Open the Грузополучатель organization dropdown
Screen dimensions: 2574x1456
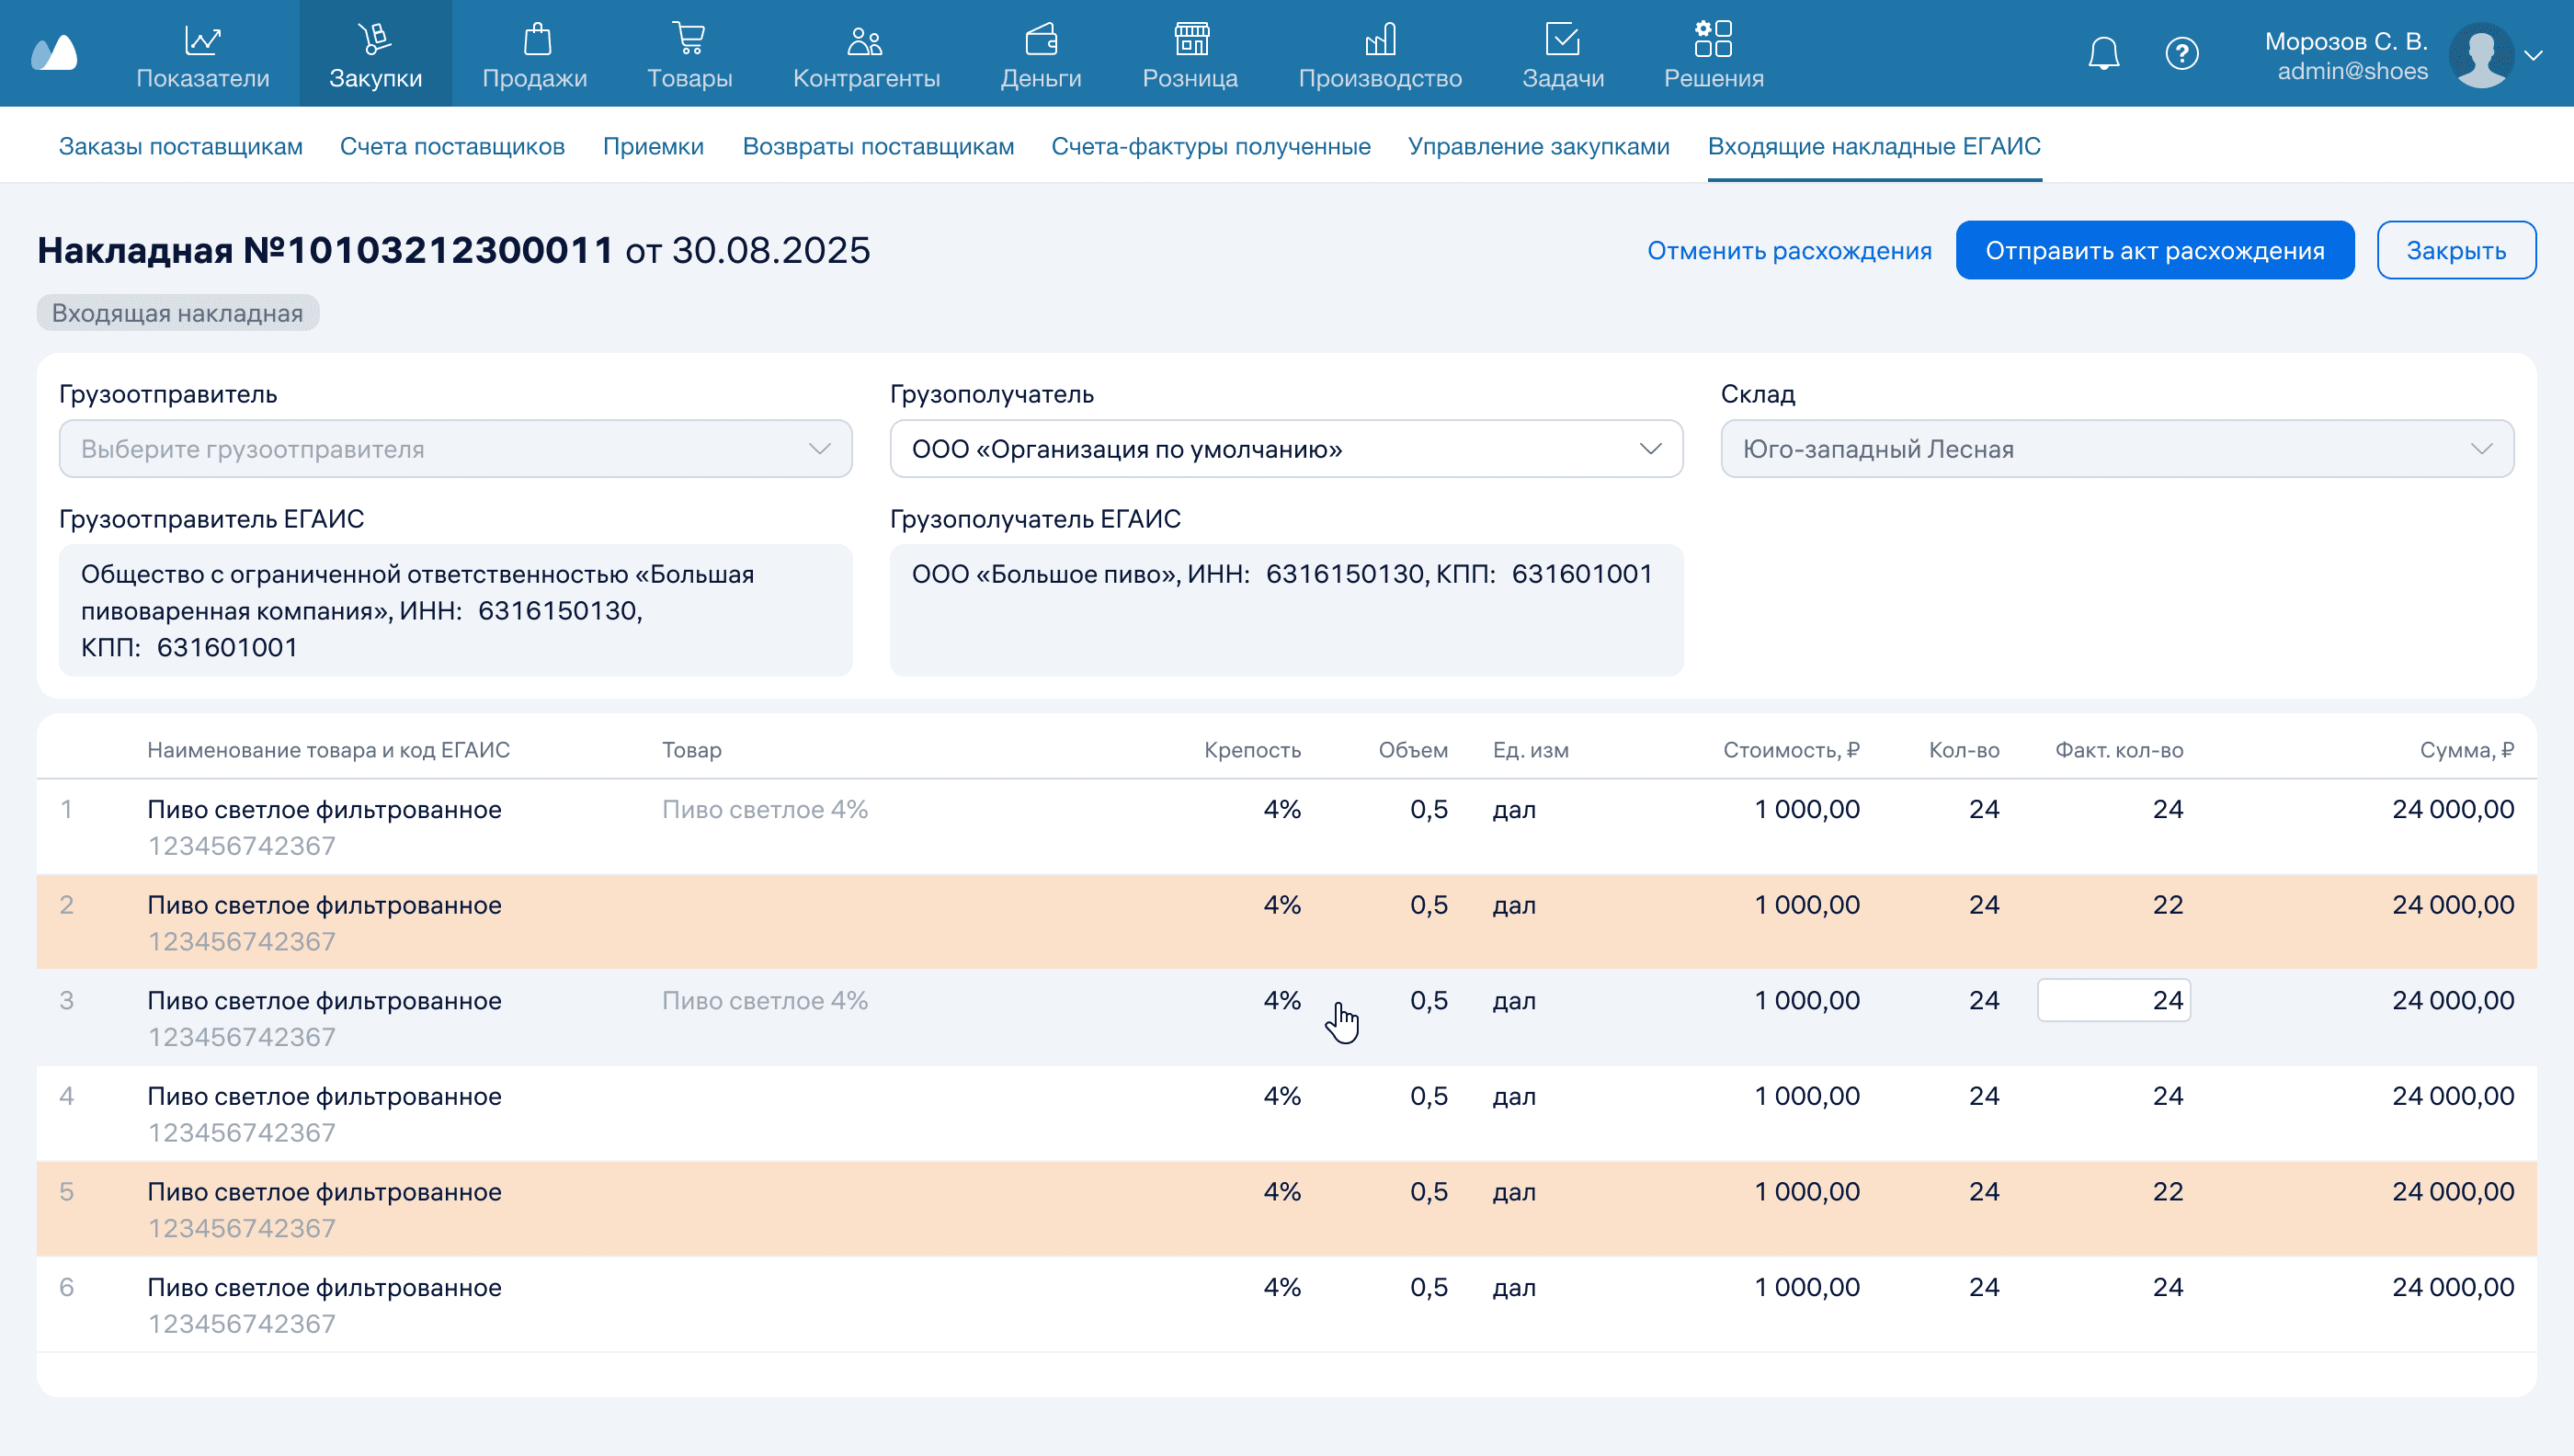pyautogui.click(x=1286, y=449)
